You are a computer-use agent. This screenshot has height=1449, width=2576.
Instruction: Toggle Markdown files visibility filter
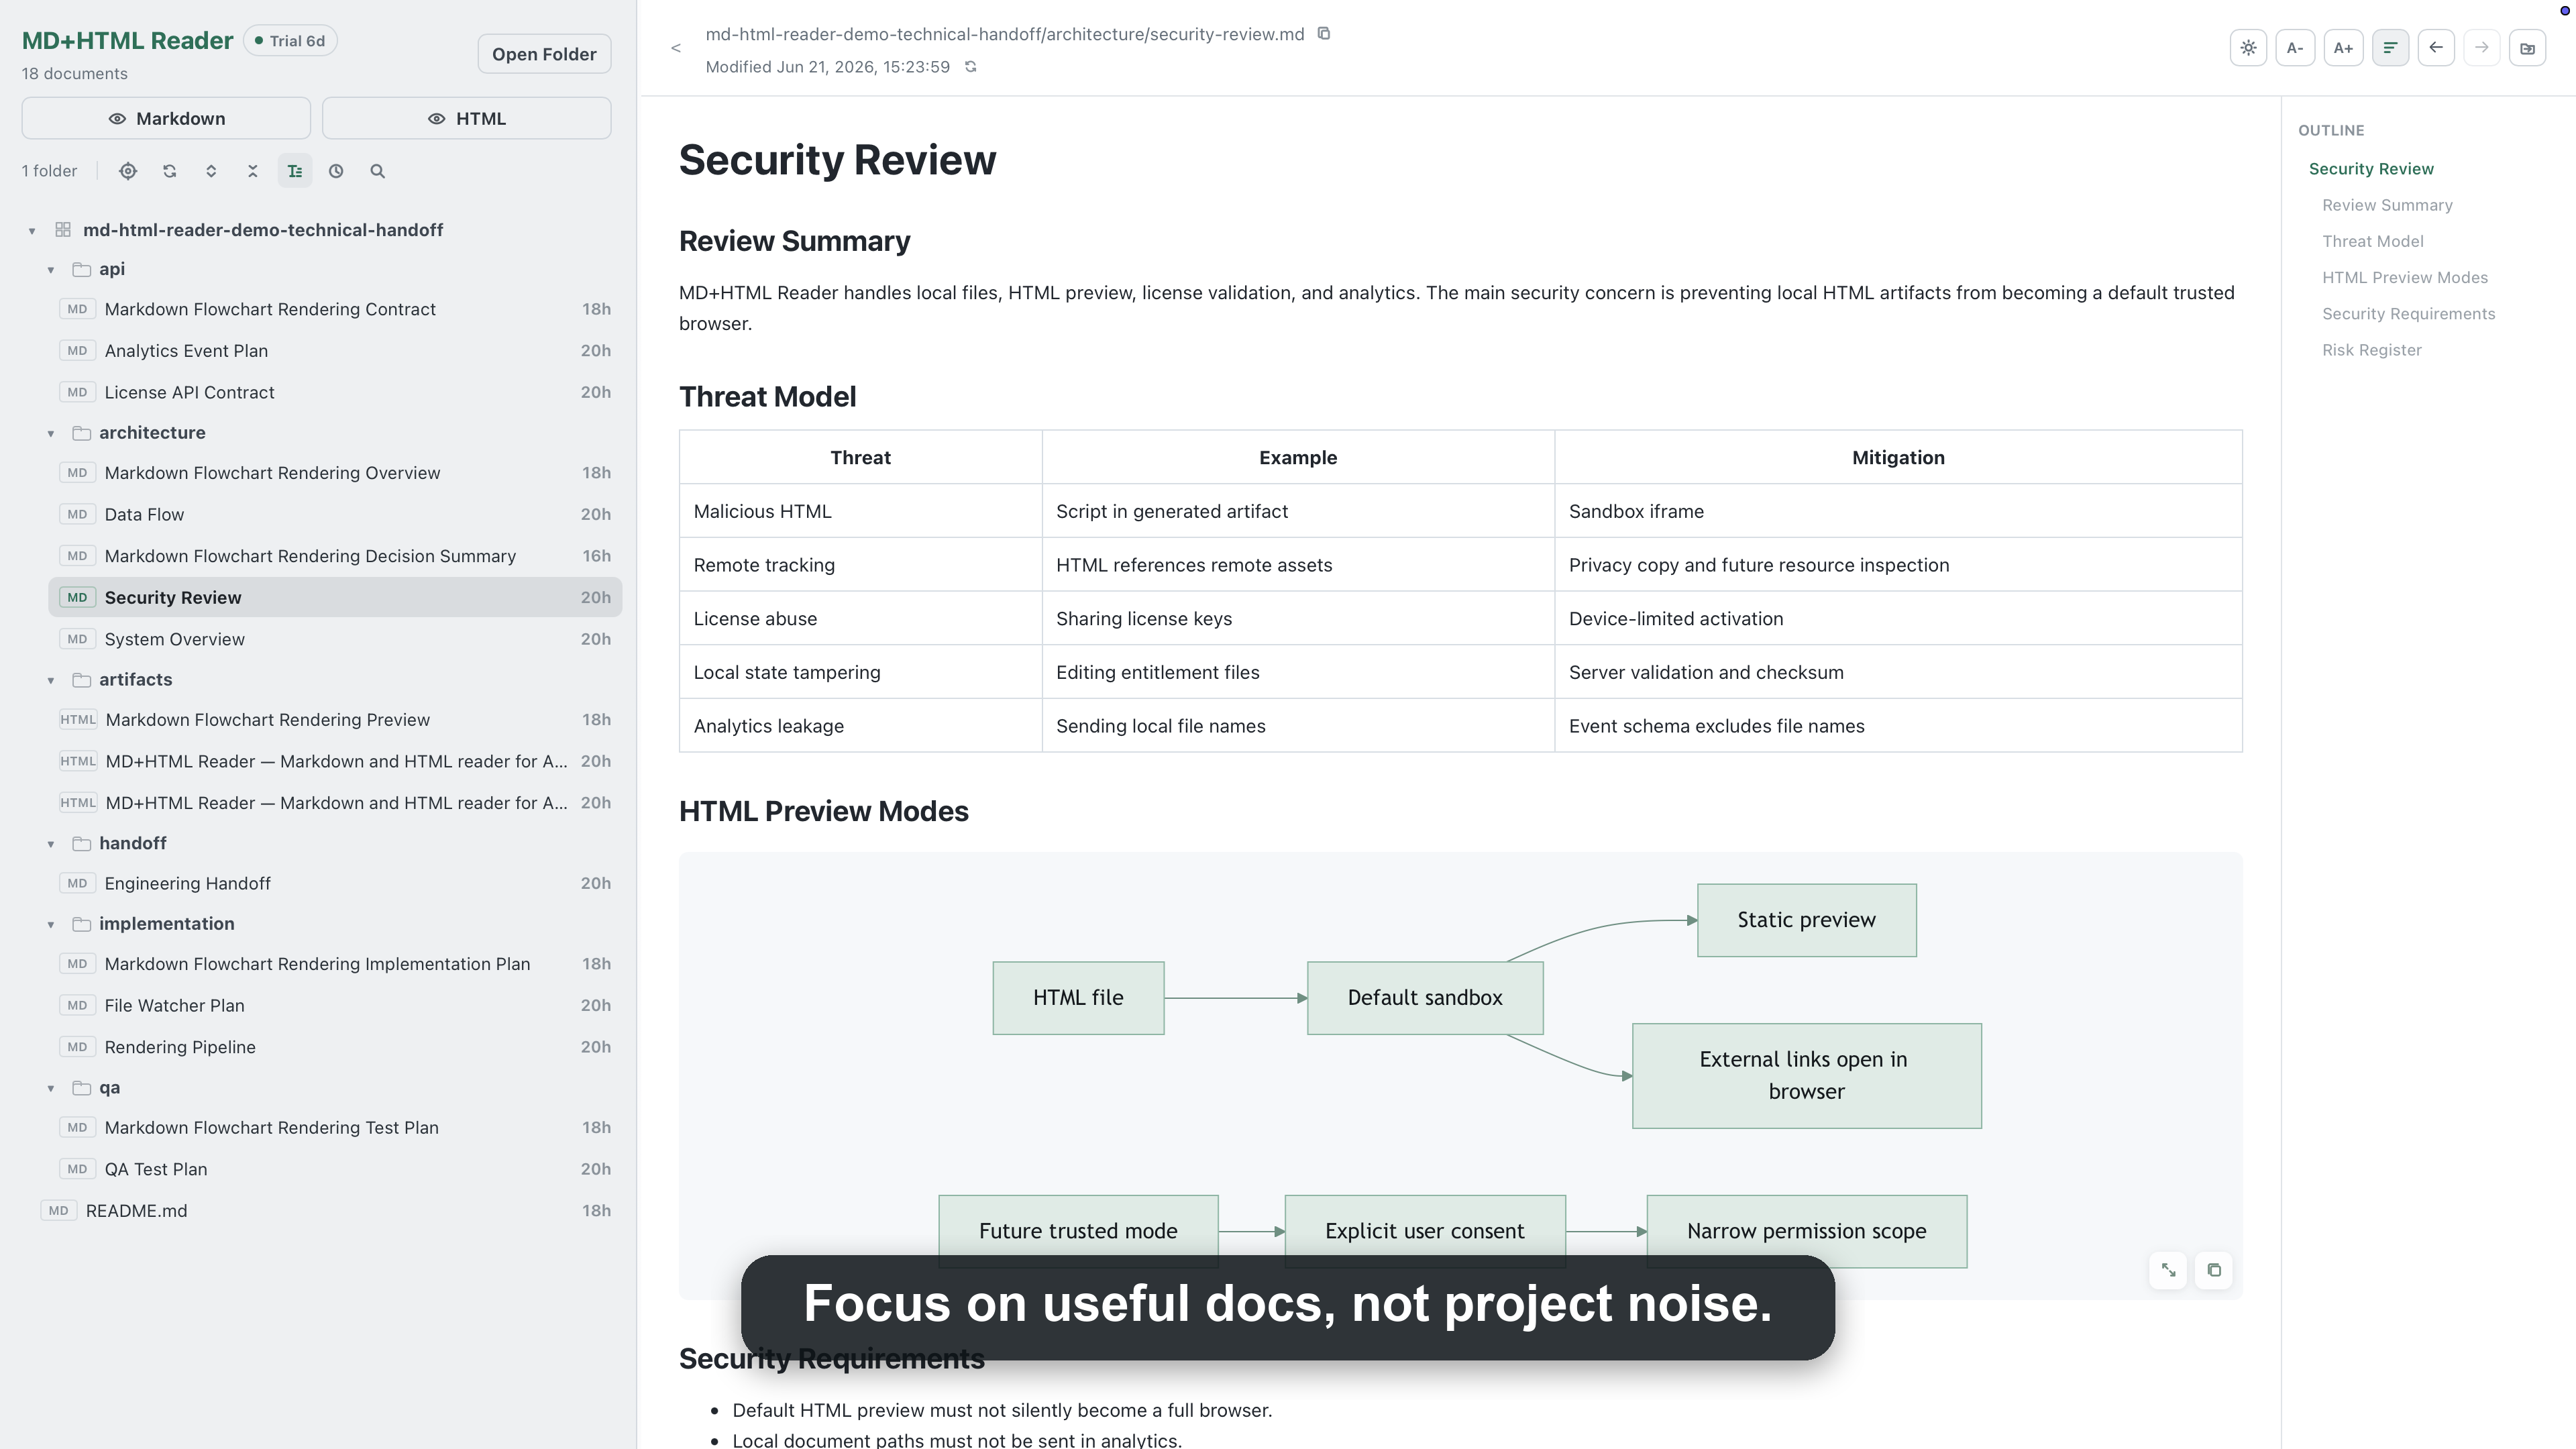point(166,119)
